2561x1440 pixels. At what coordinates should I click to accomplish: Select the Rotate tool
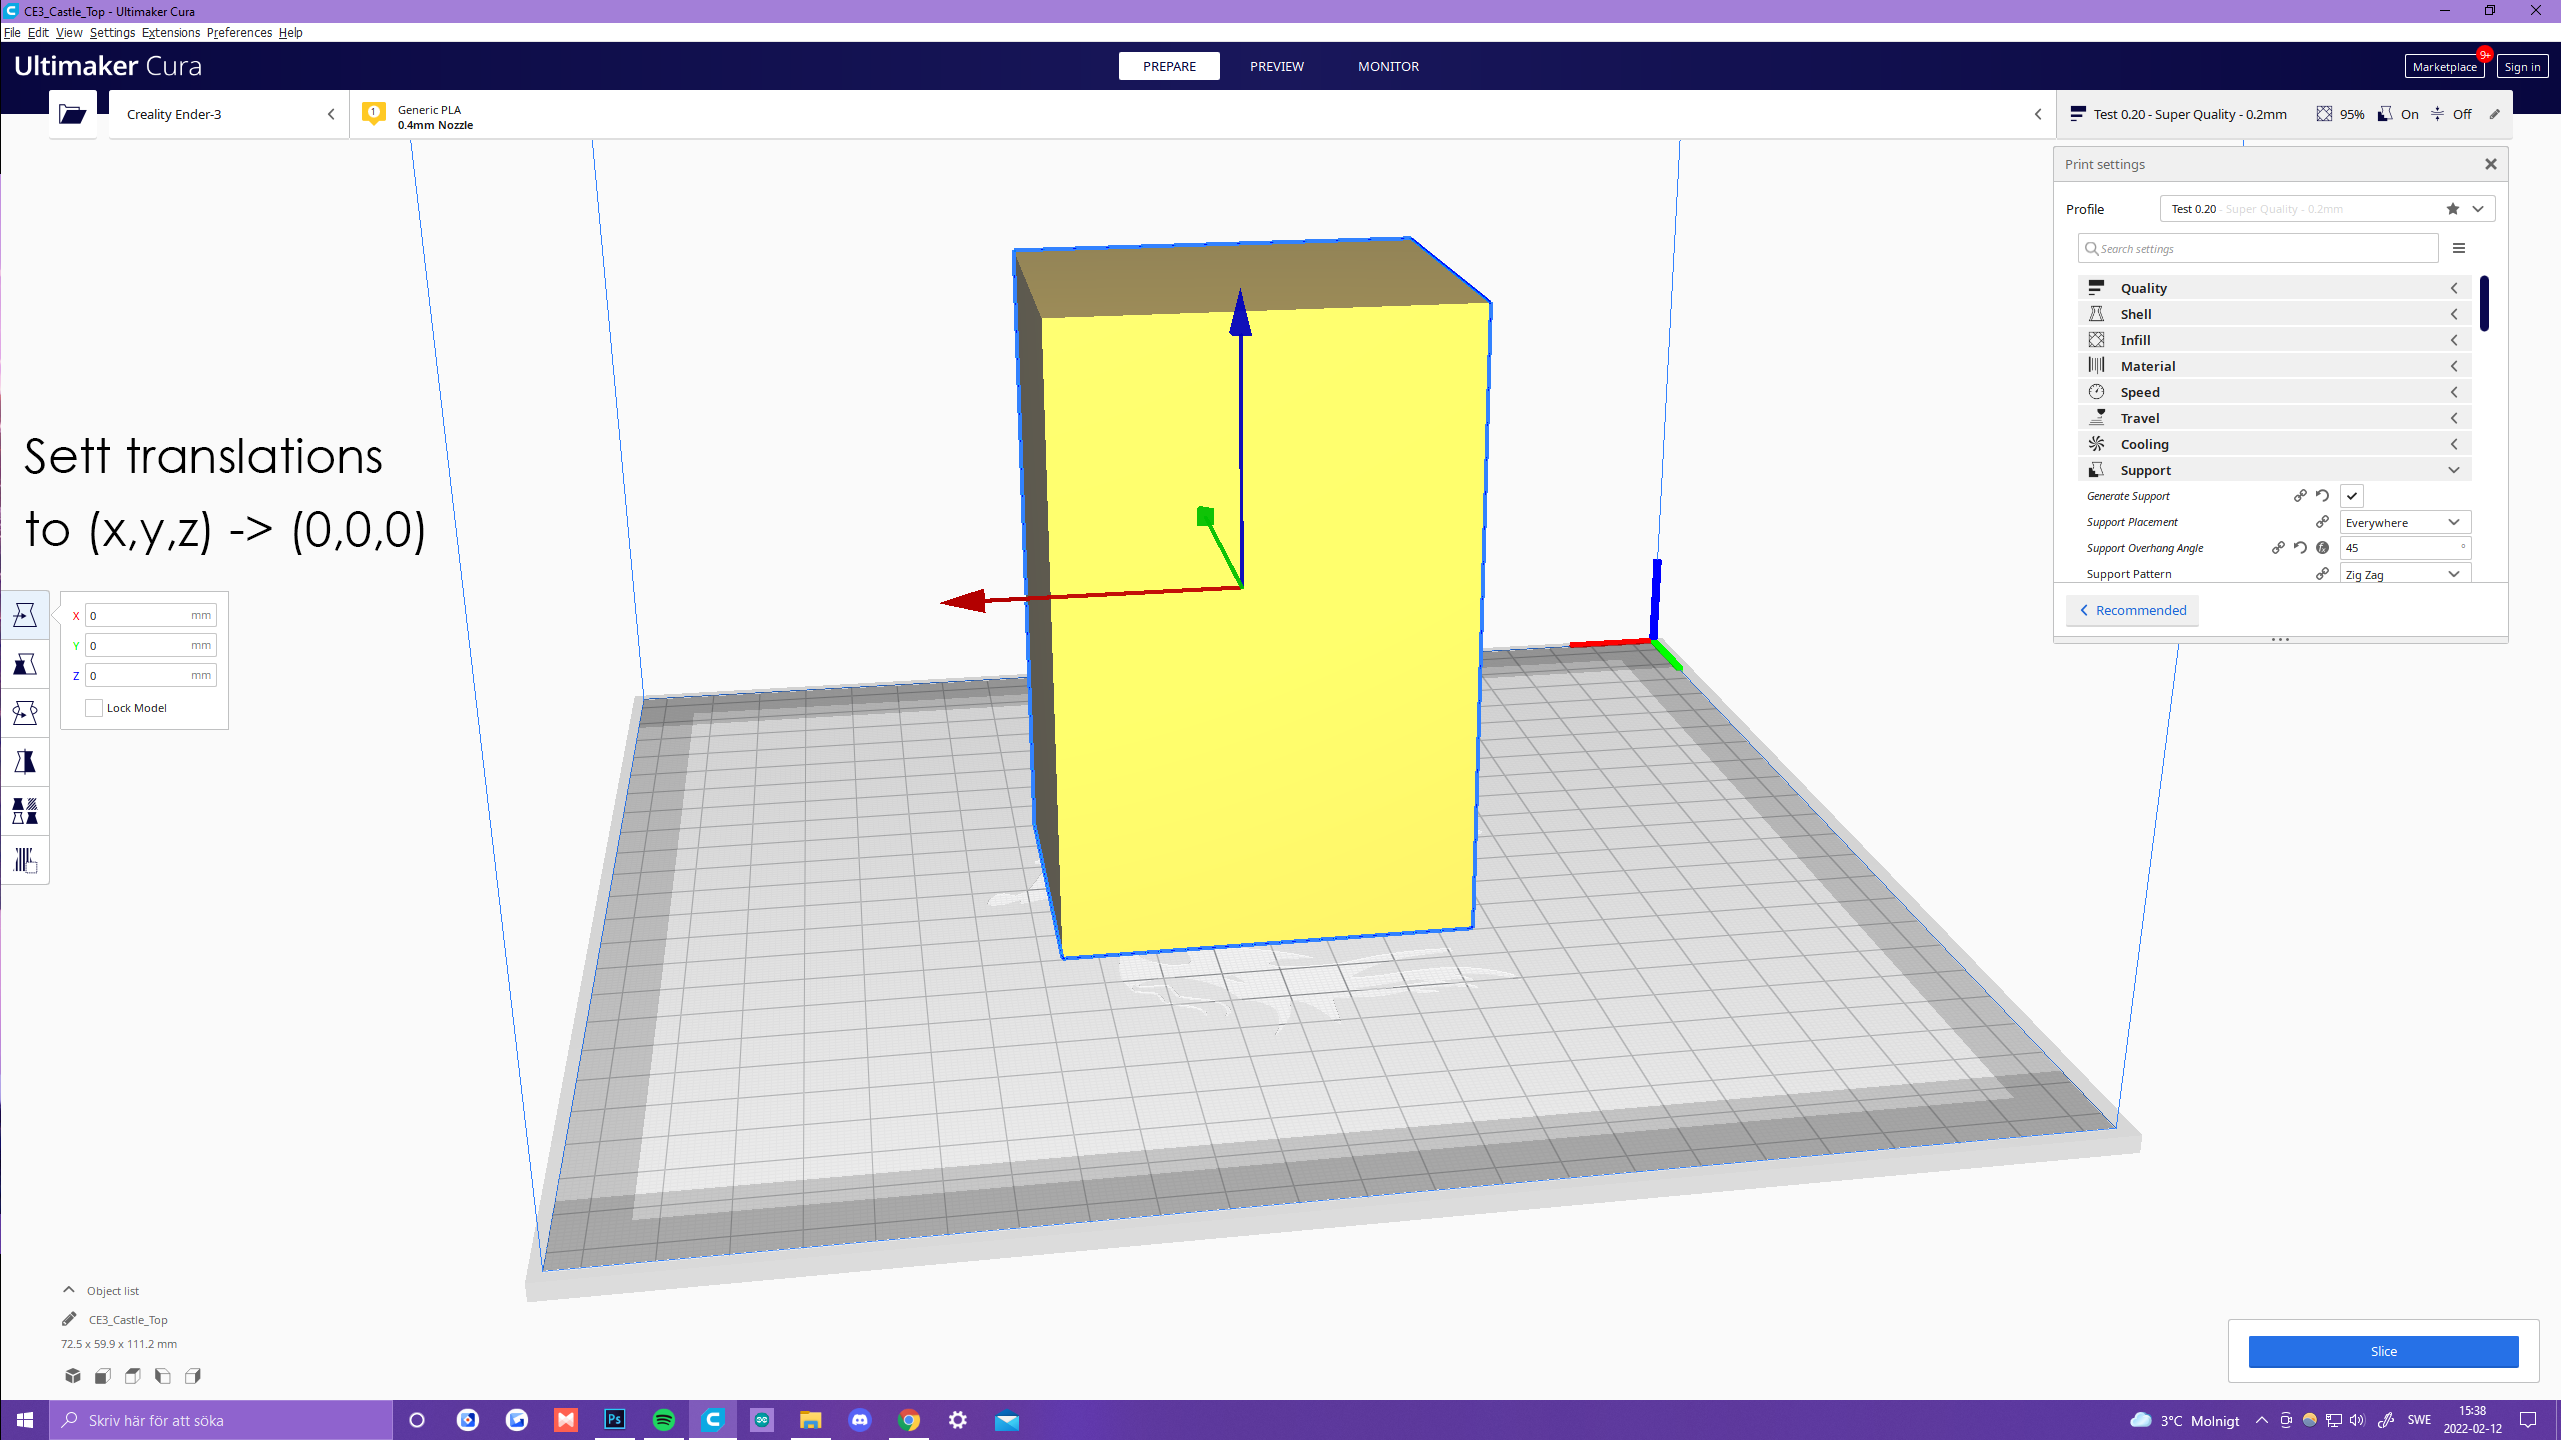coord(25,713)
